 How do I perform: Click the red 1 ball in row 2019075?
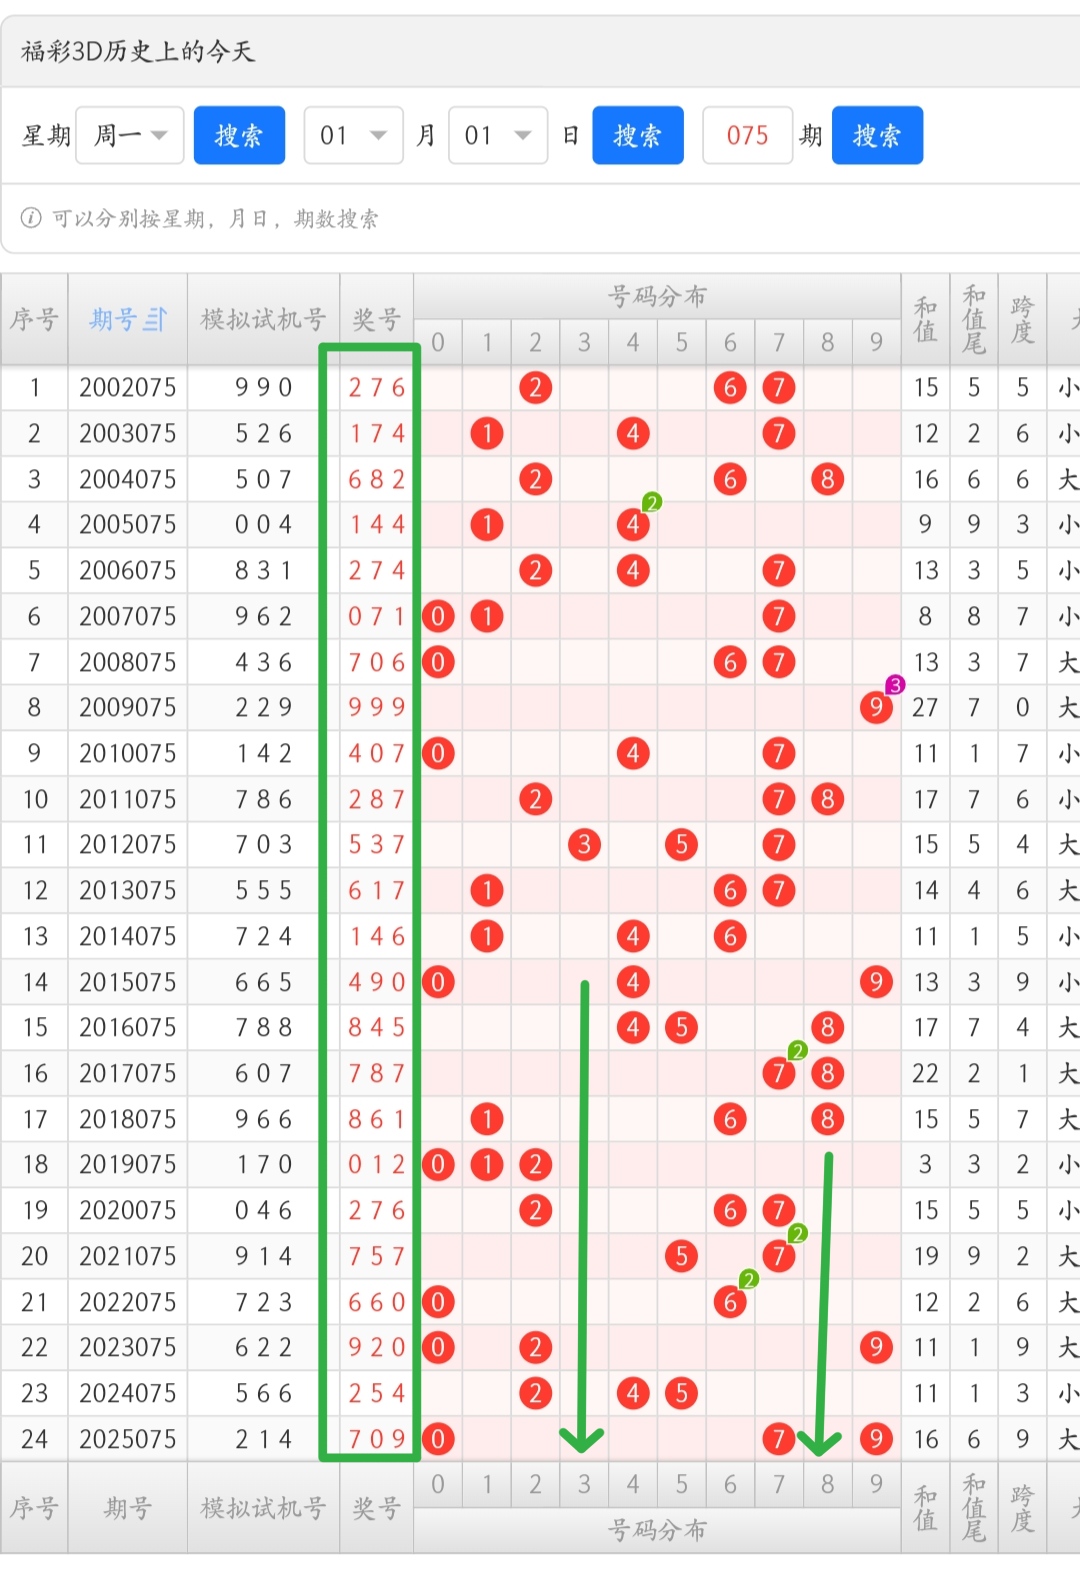(x=487, y=1164)
